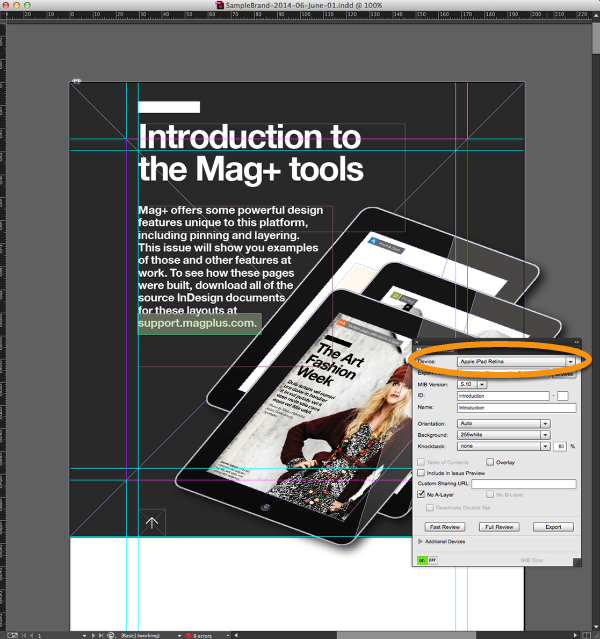600x639 pixels.
Task: Open the Device dropdown showing Apple iPad Retina
Action: tap(516, 361)
